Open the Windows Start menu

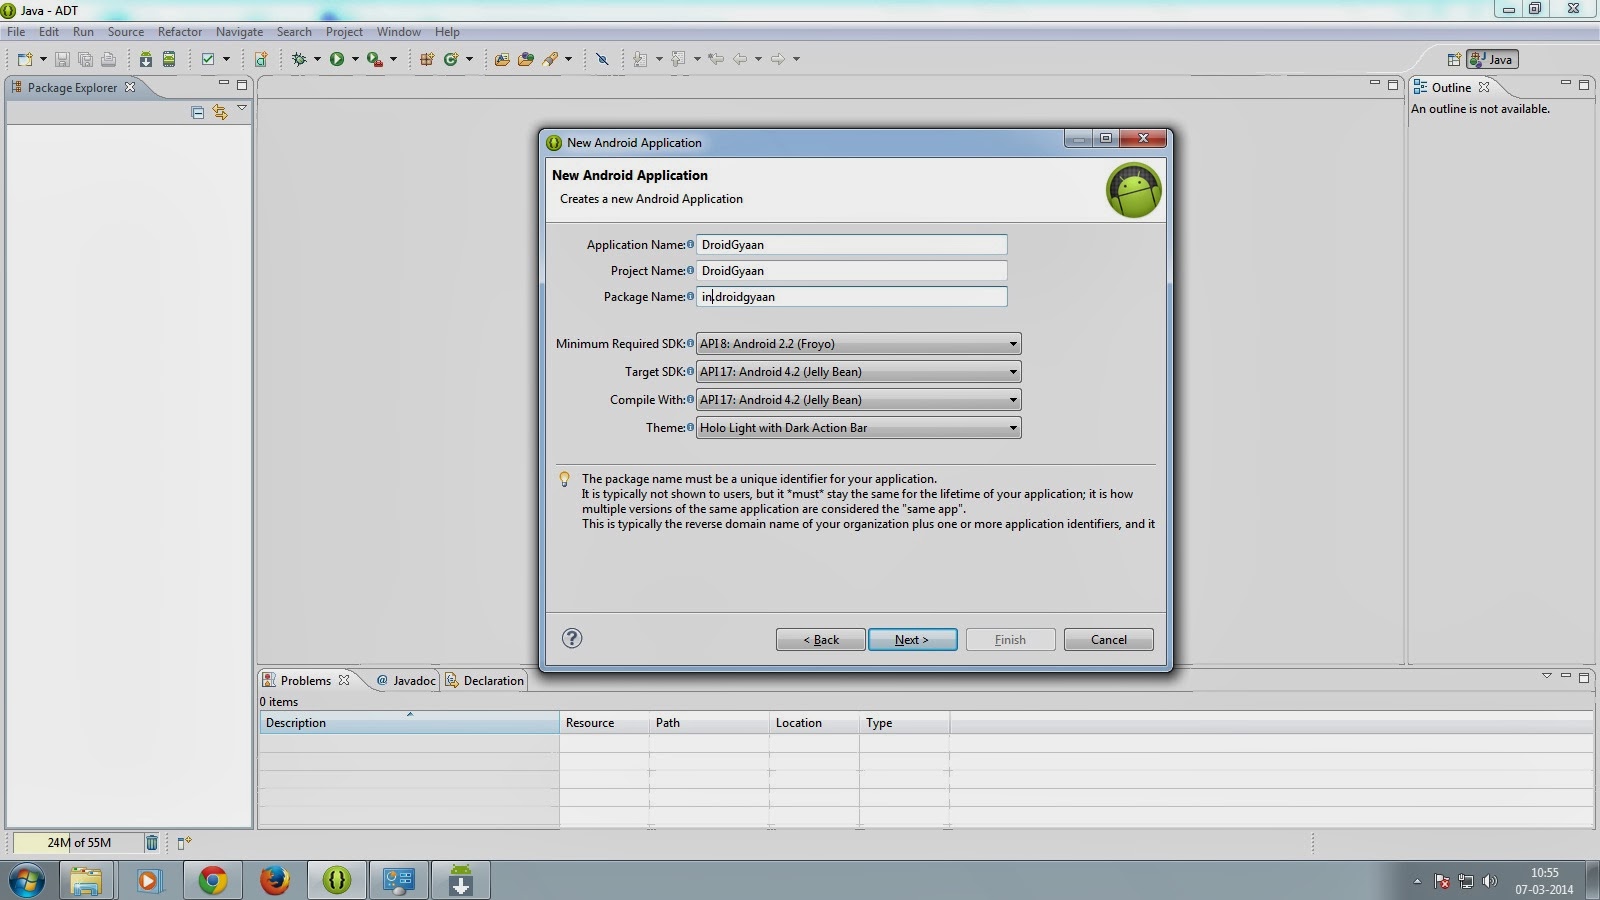click(x=27, y=881)
